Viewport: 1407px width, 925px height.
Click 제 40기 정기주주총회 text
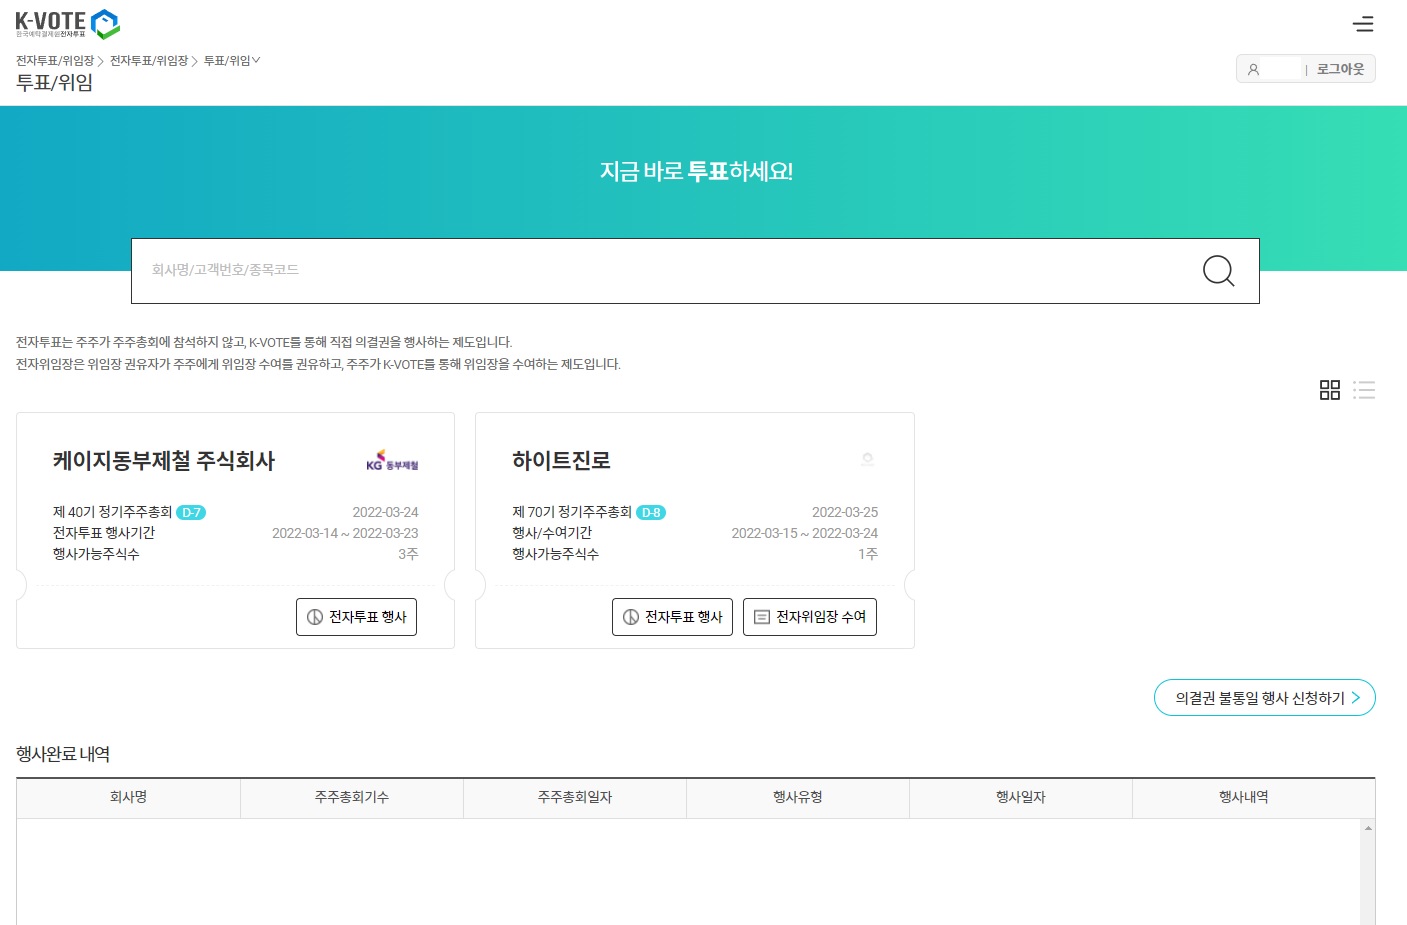tap(112, 512)
